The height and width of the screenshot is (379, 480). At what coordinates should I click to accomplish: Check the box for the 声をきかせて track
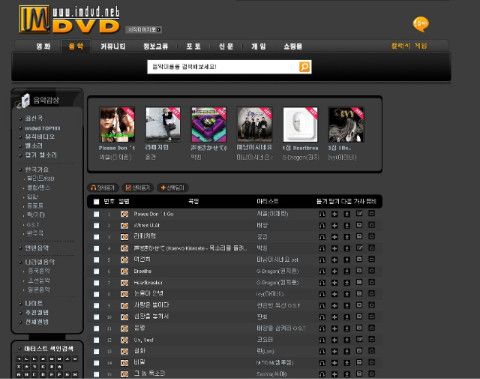[96, 248]
